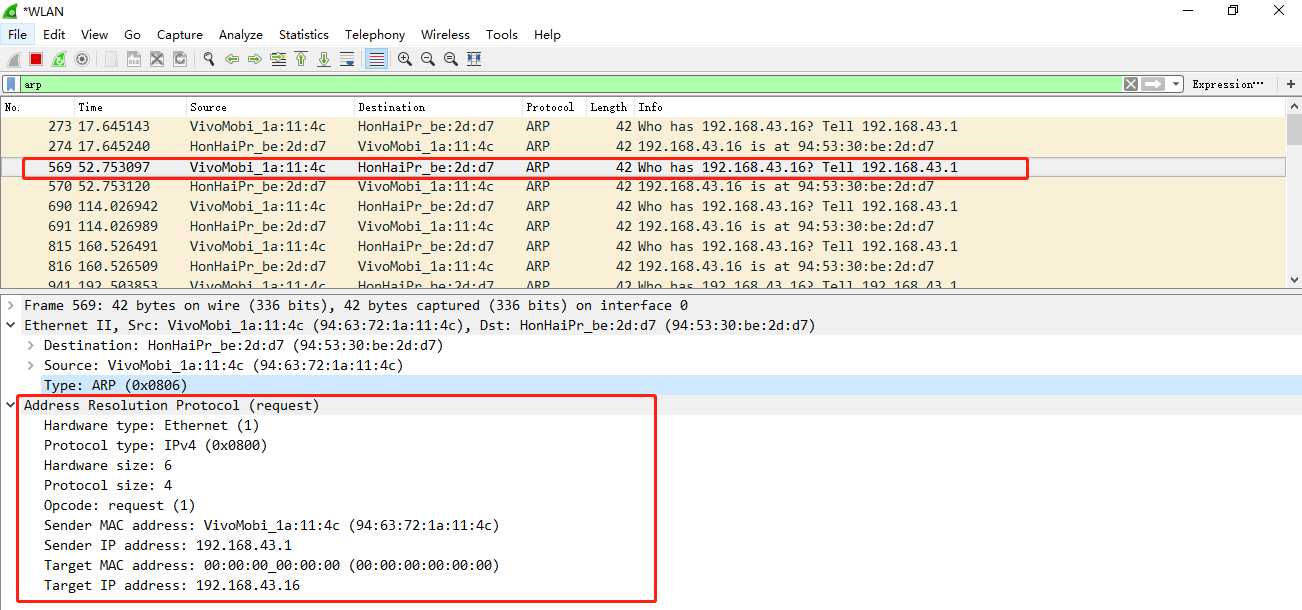Select packet number 690

coord(643,207)
